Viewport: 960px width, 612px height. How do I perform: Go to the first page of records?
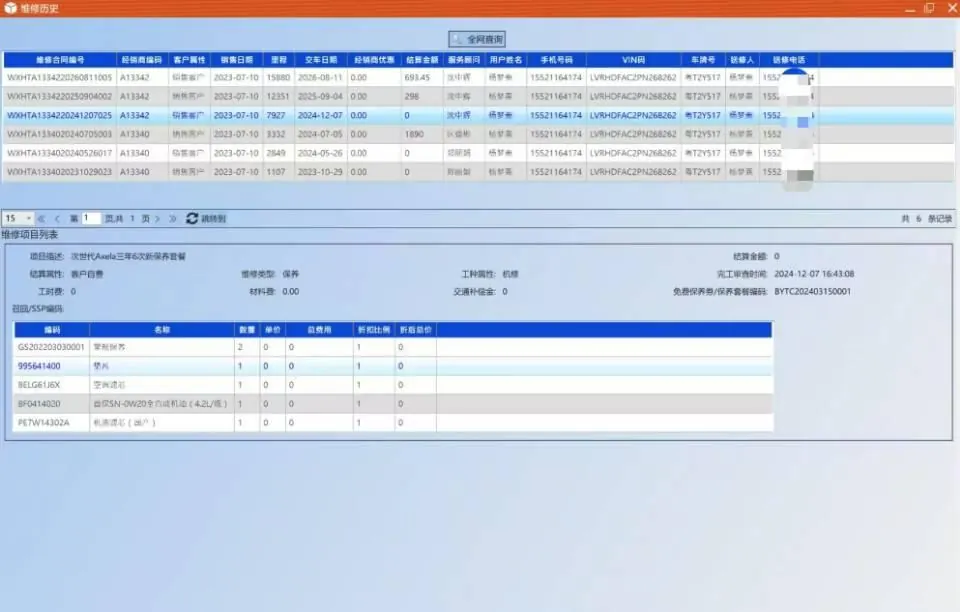[x=42, y=218]
